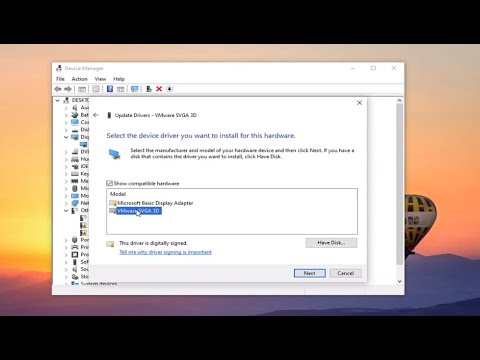Open the View menu

click(100, 79)
